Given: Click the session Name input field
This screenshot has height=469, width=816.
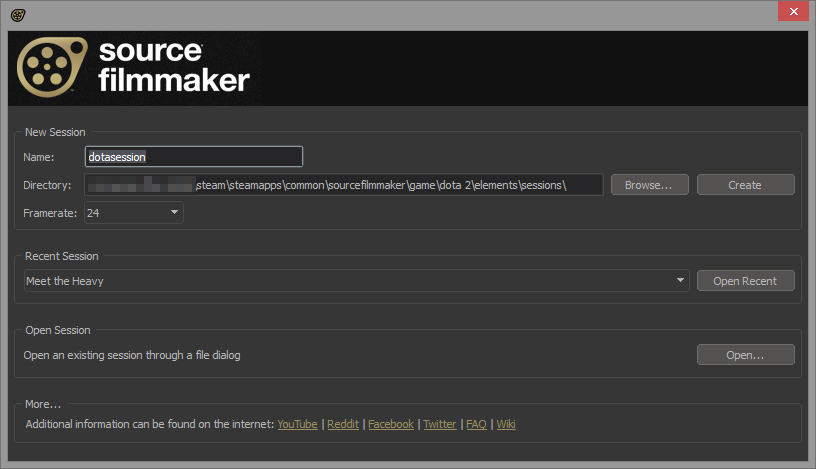Looking at the screenshot, I should tap(194, 157).
